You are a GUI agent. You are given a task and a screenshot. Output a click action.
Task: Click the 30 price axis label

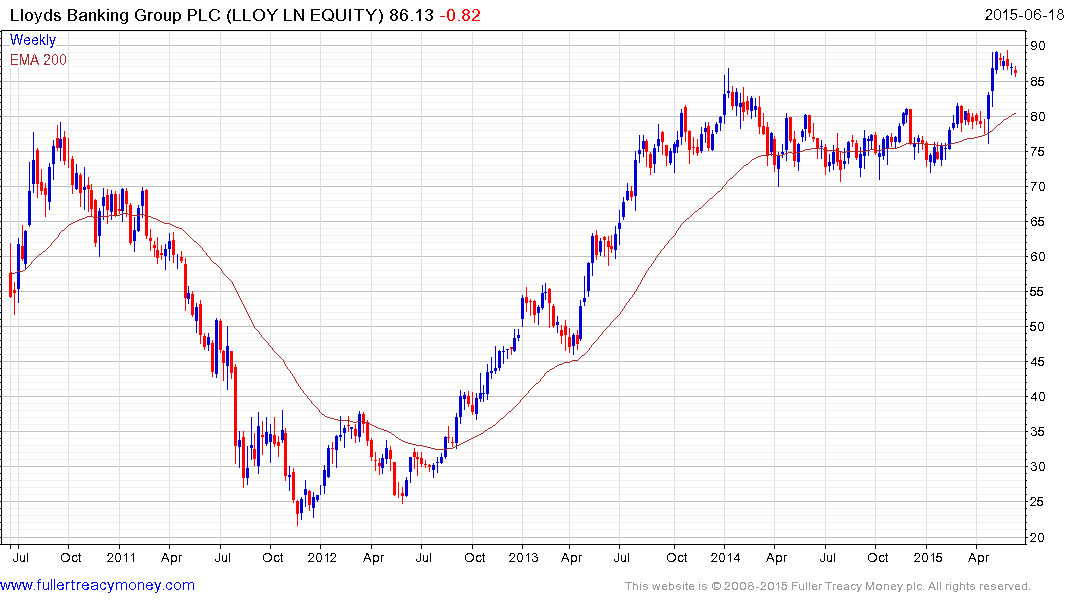pos(1037,466)
